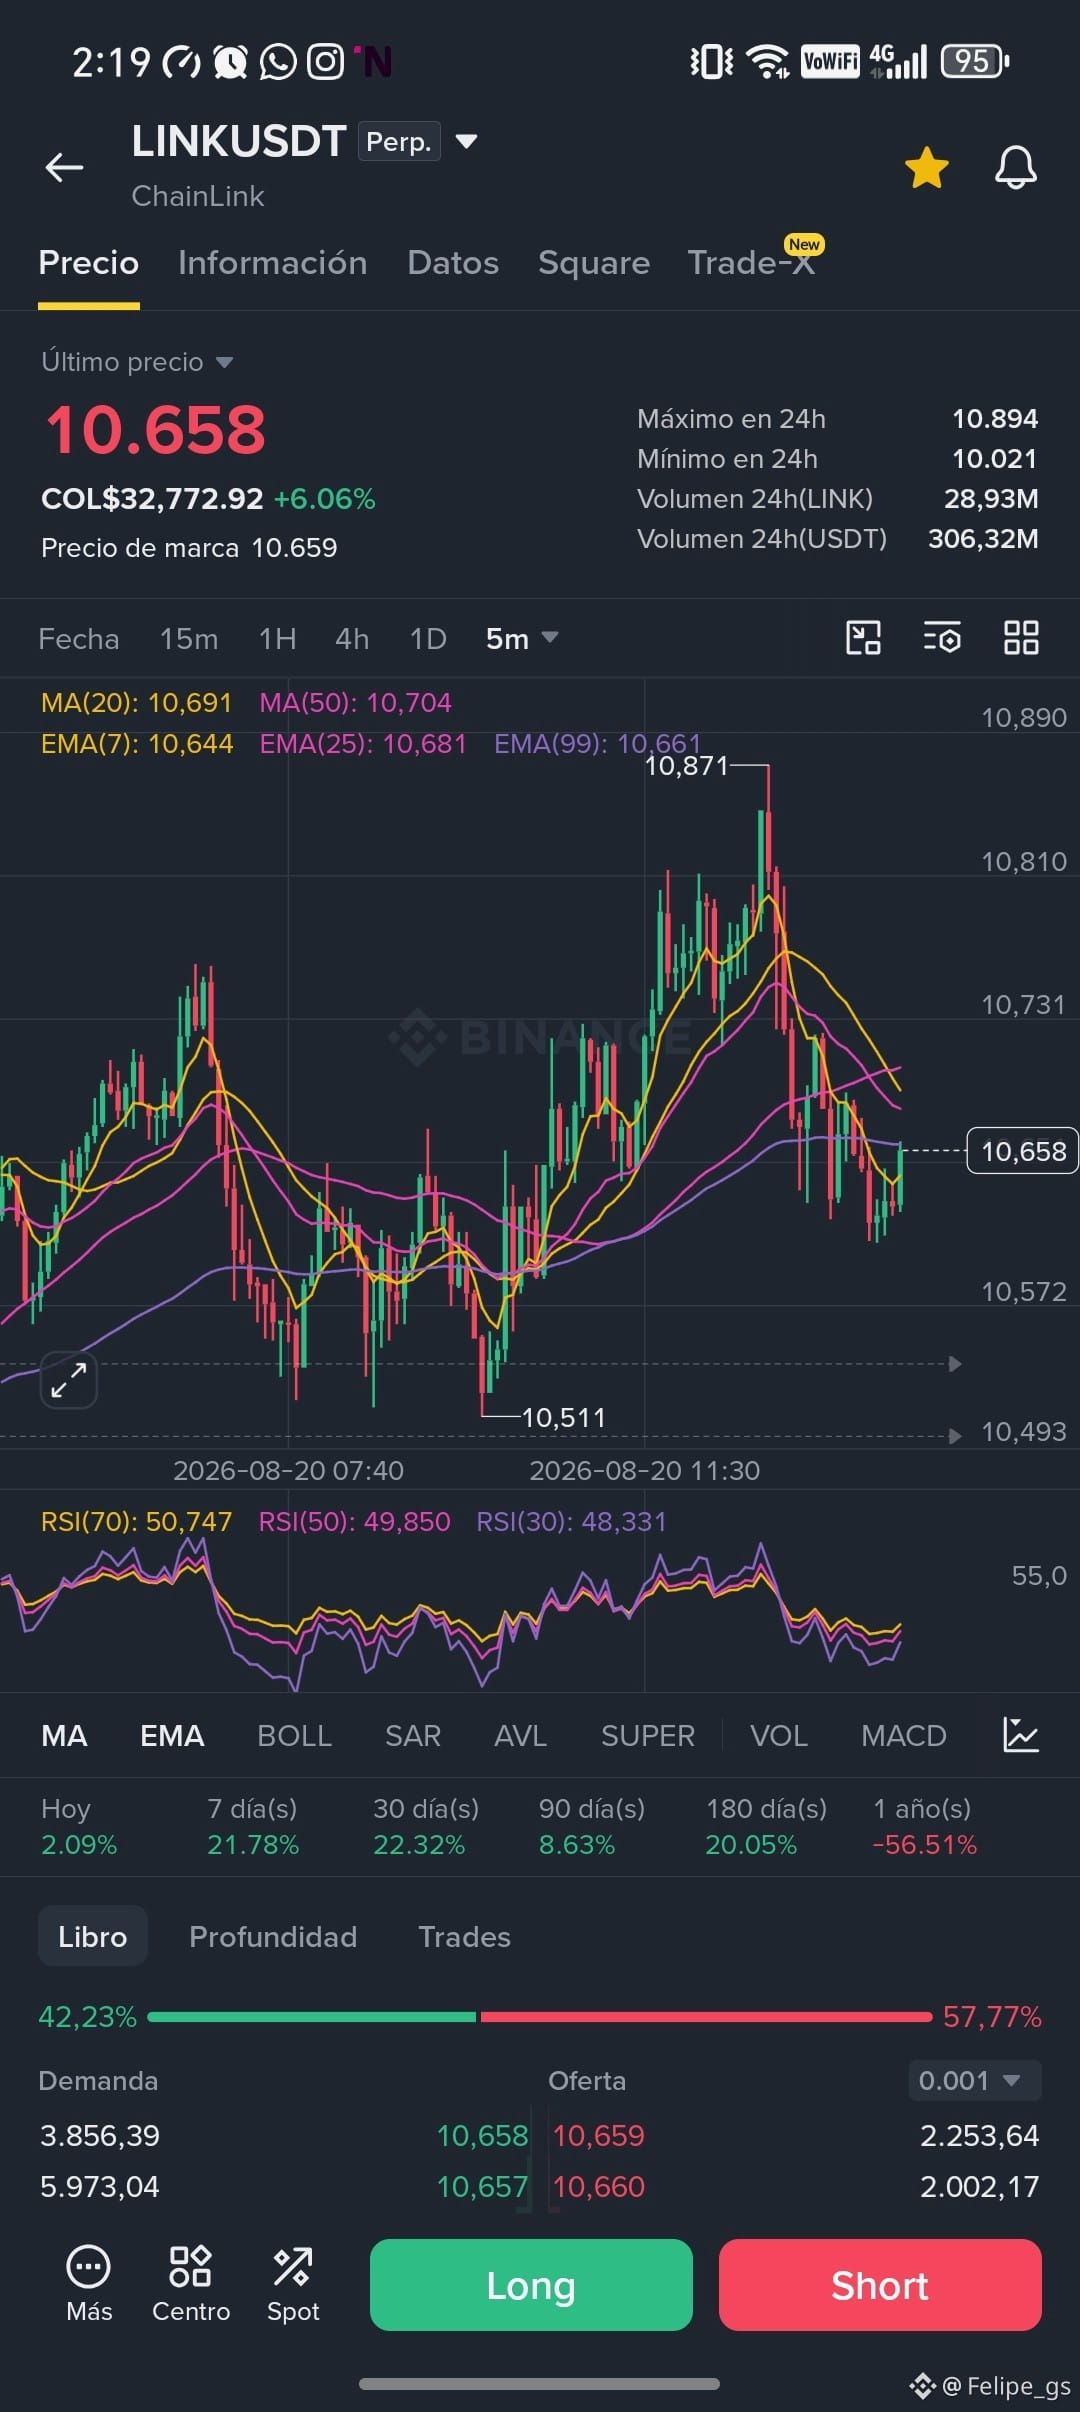This screenshot has width=1080, height=2412.
Task: Toggle the MACD indicator
Action: point(904,1736)
